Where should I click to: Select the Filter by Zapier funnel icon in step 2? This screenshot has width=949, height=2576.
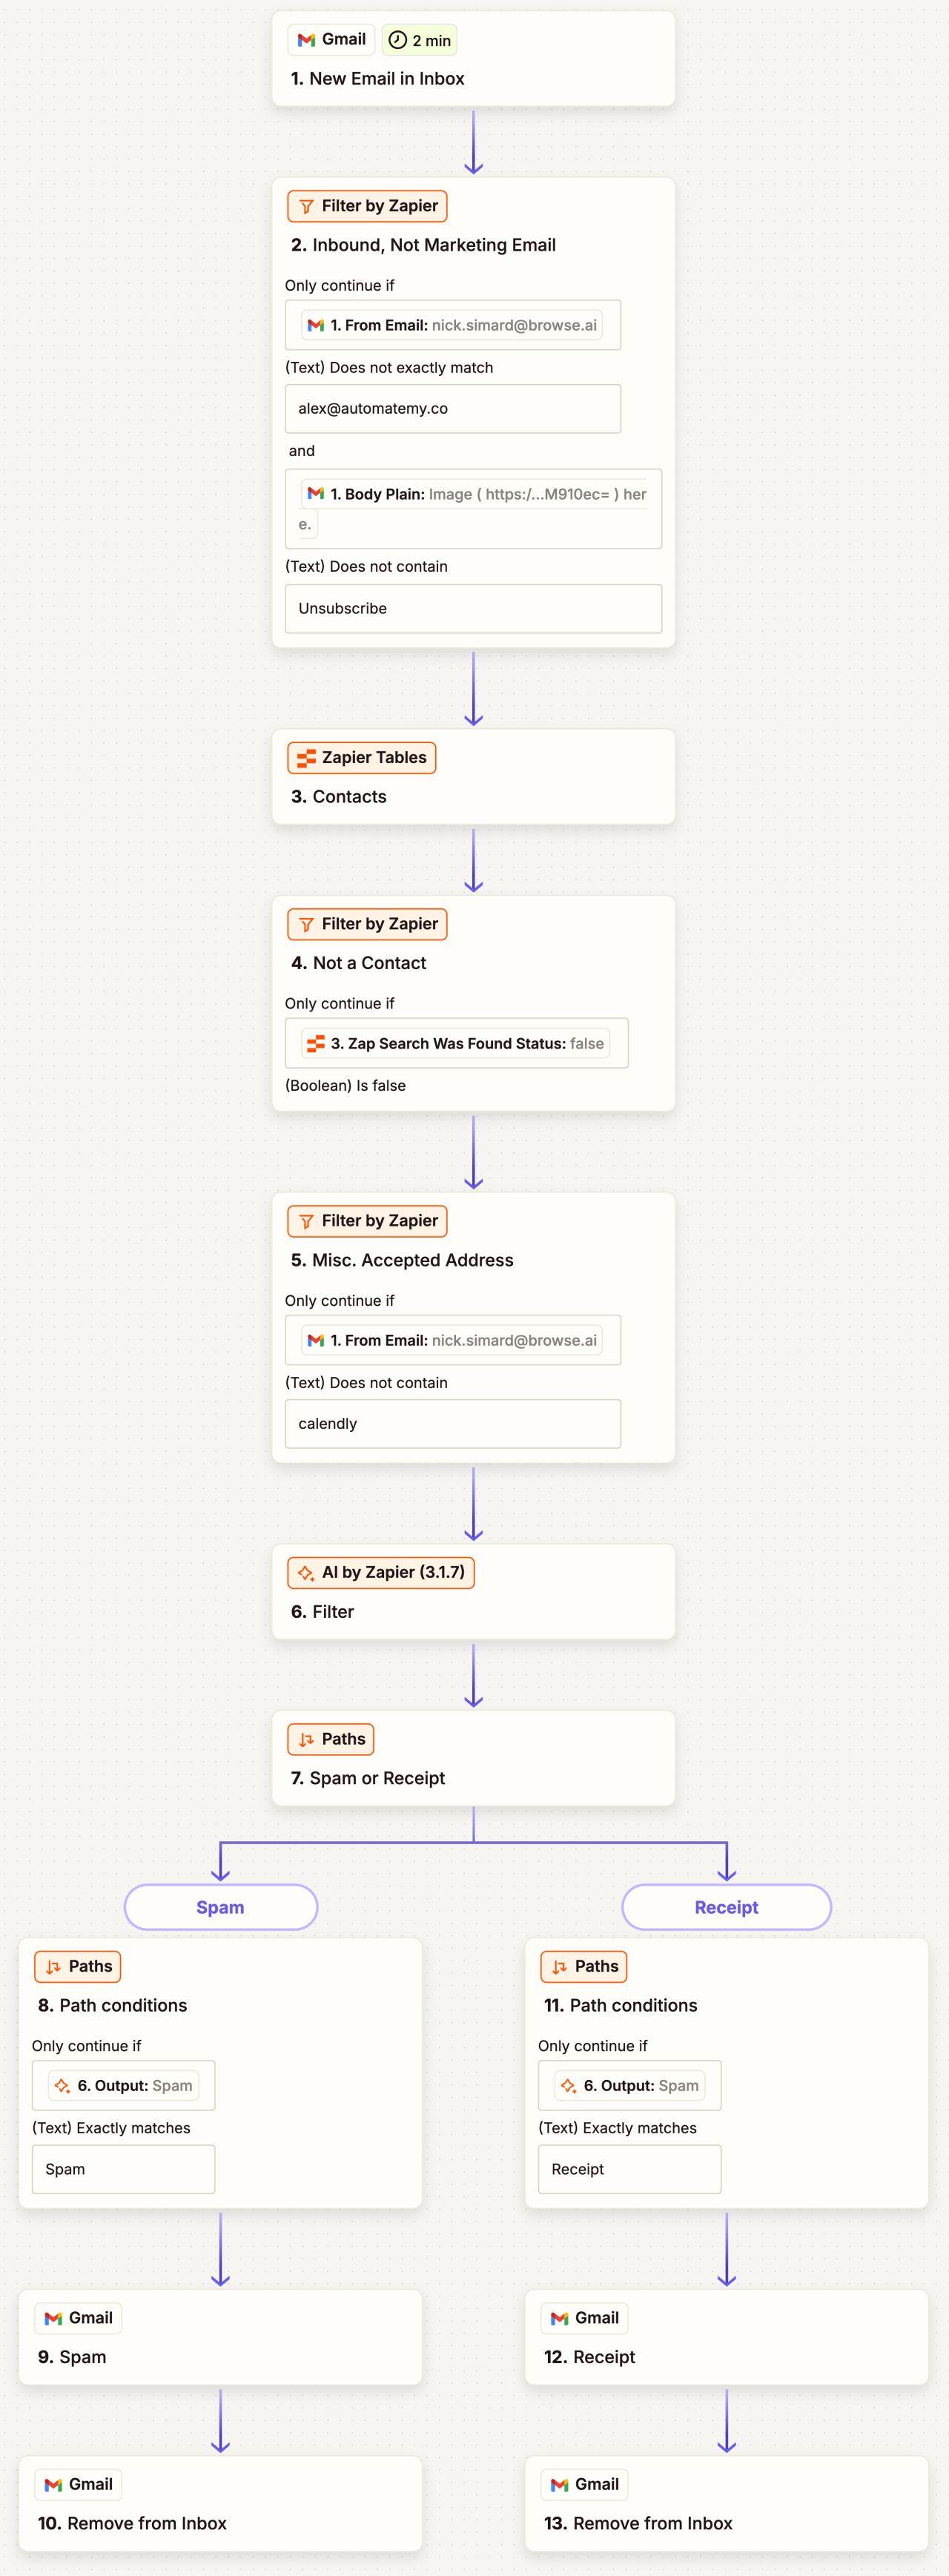[x=306, y=207]
